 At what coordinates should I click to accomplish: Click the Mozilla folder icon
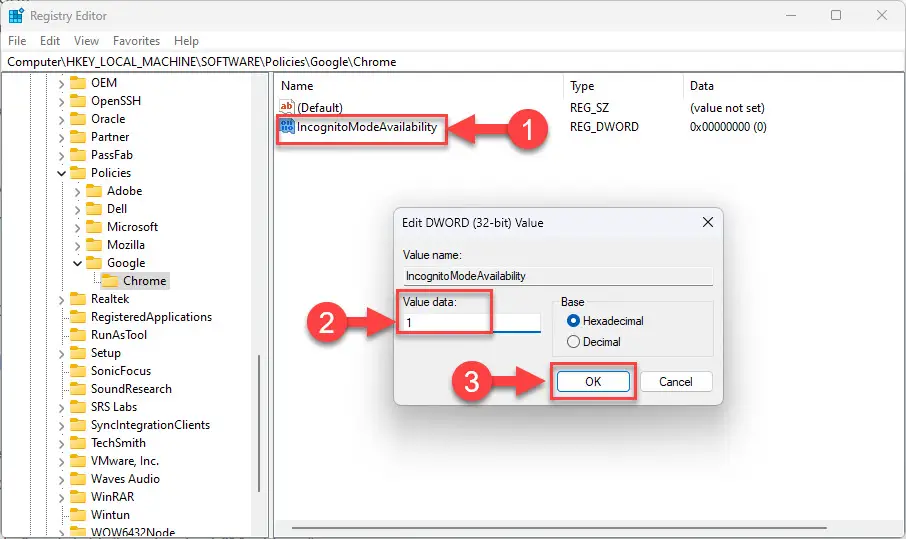(94, 244)
